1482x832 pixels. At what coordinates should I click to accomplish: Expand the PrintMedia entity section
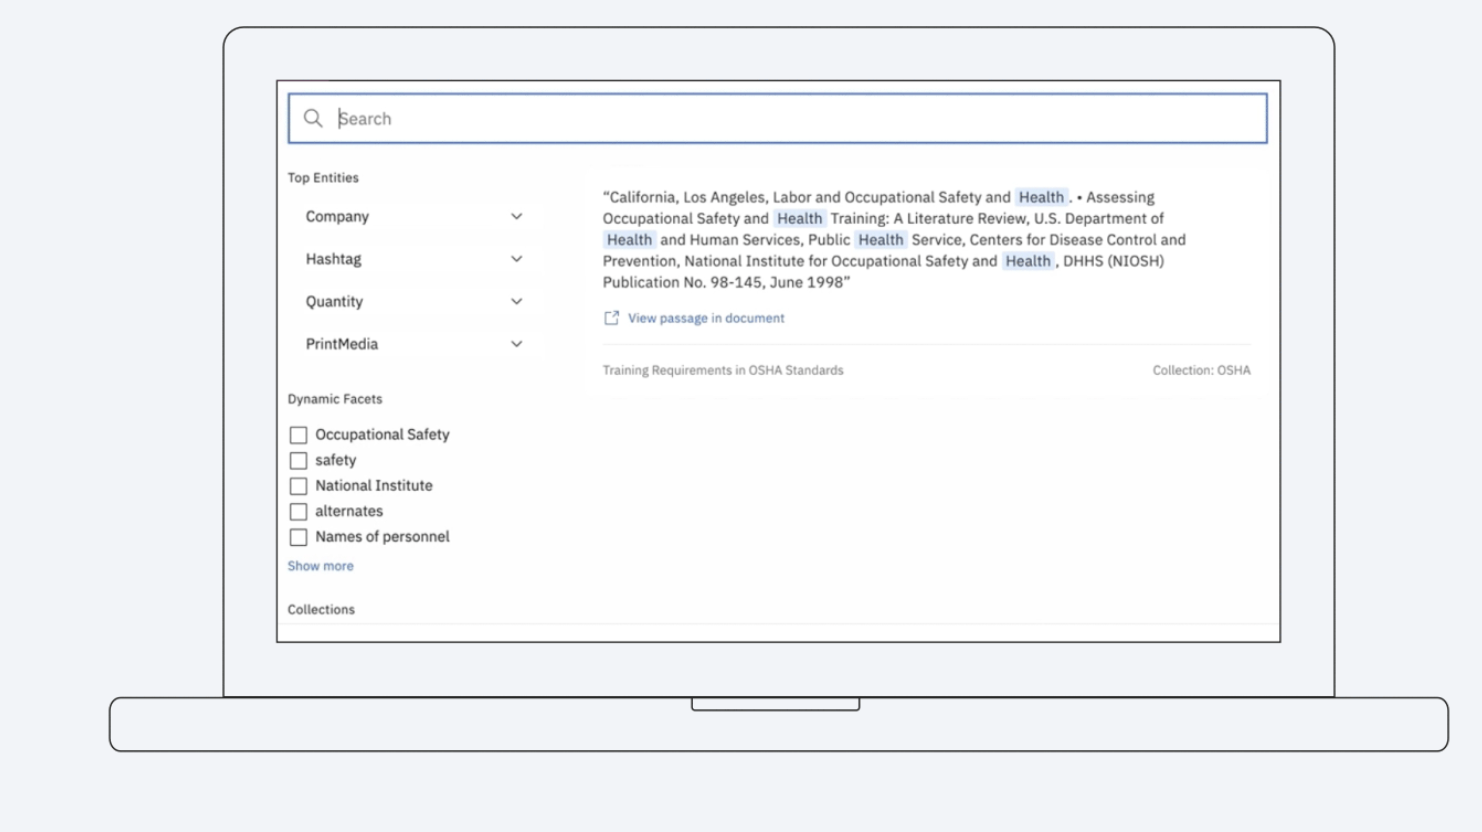point(517,343)
